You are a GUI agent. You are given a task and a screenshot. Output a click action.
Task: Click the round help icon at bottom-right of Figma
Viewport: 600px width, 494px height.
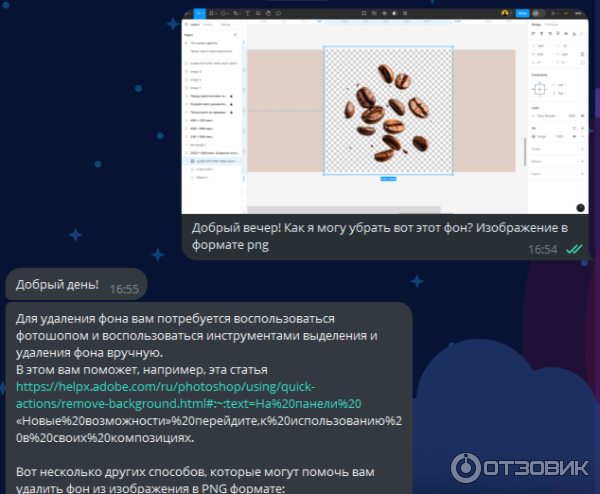click(x=580, y=207)
